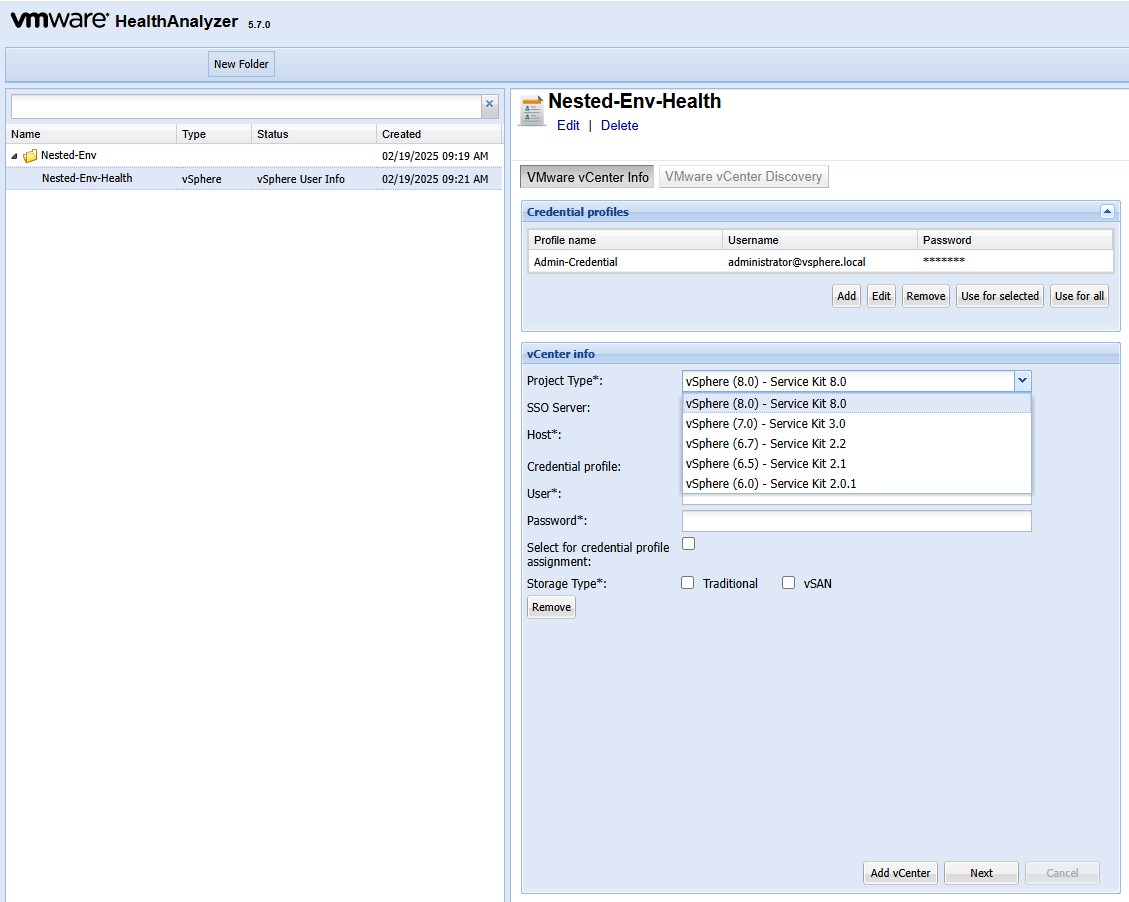Sort by the Status column header

(x=314, y=134)
